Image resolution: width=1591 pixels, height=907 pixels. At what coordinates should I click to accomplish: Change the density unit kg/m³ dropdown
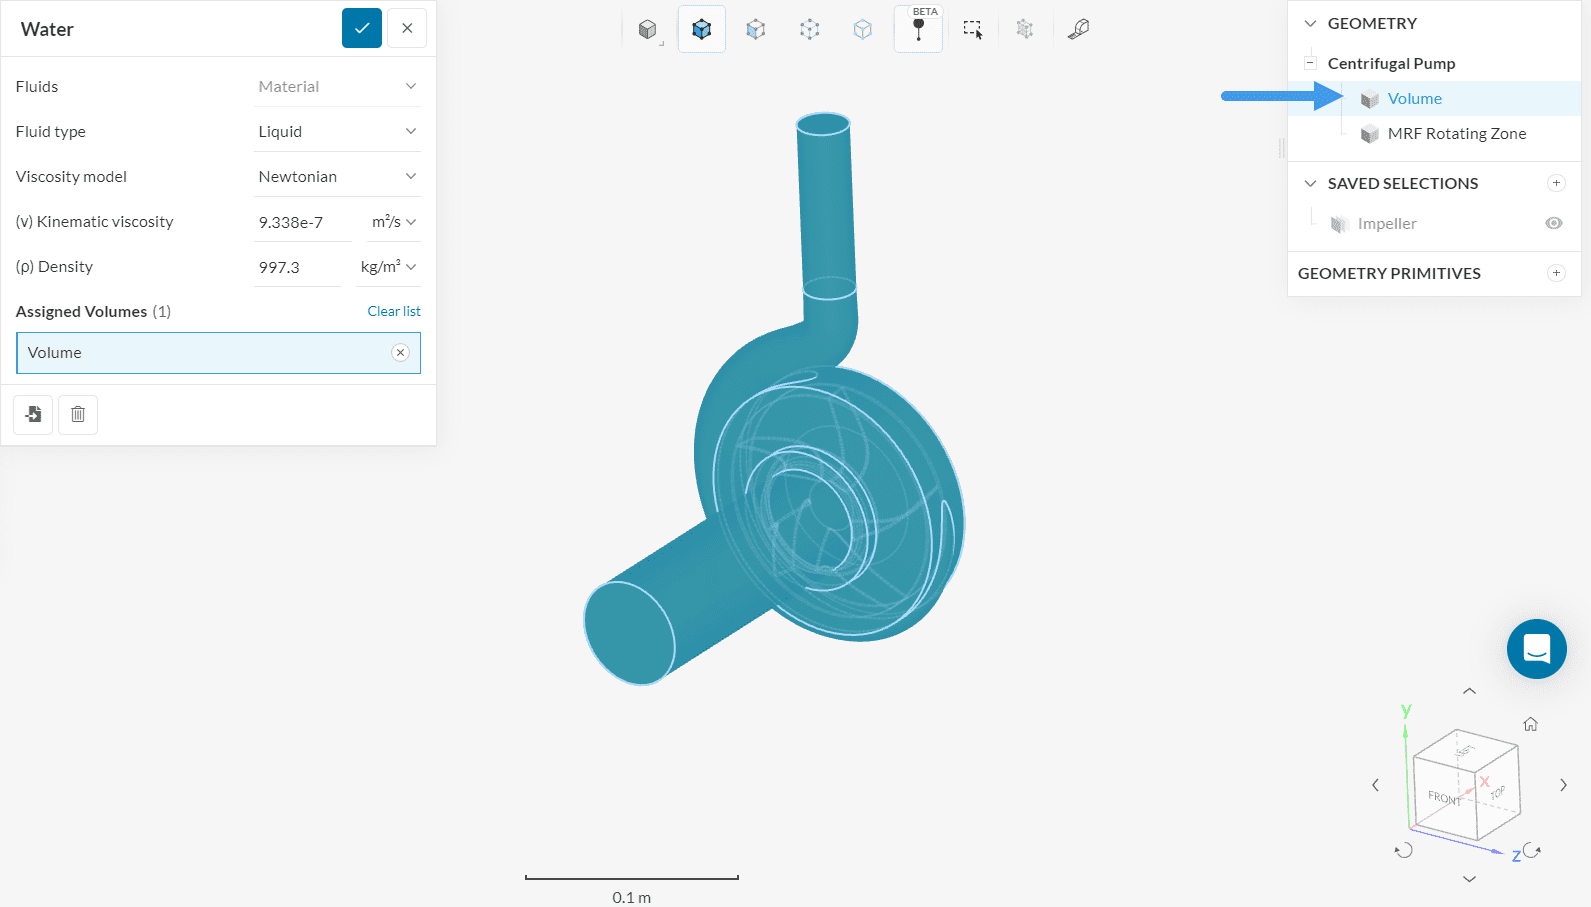[388, 267]
